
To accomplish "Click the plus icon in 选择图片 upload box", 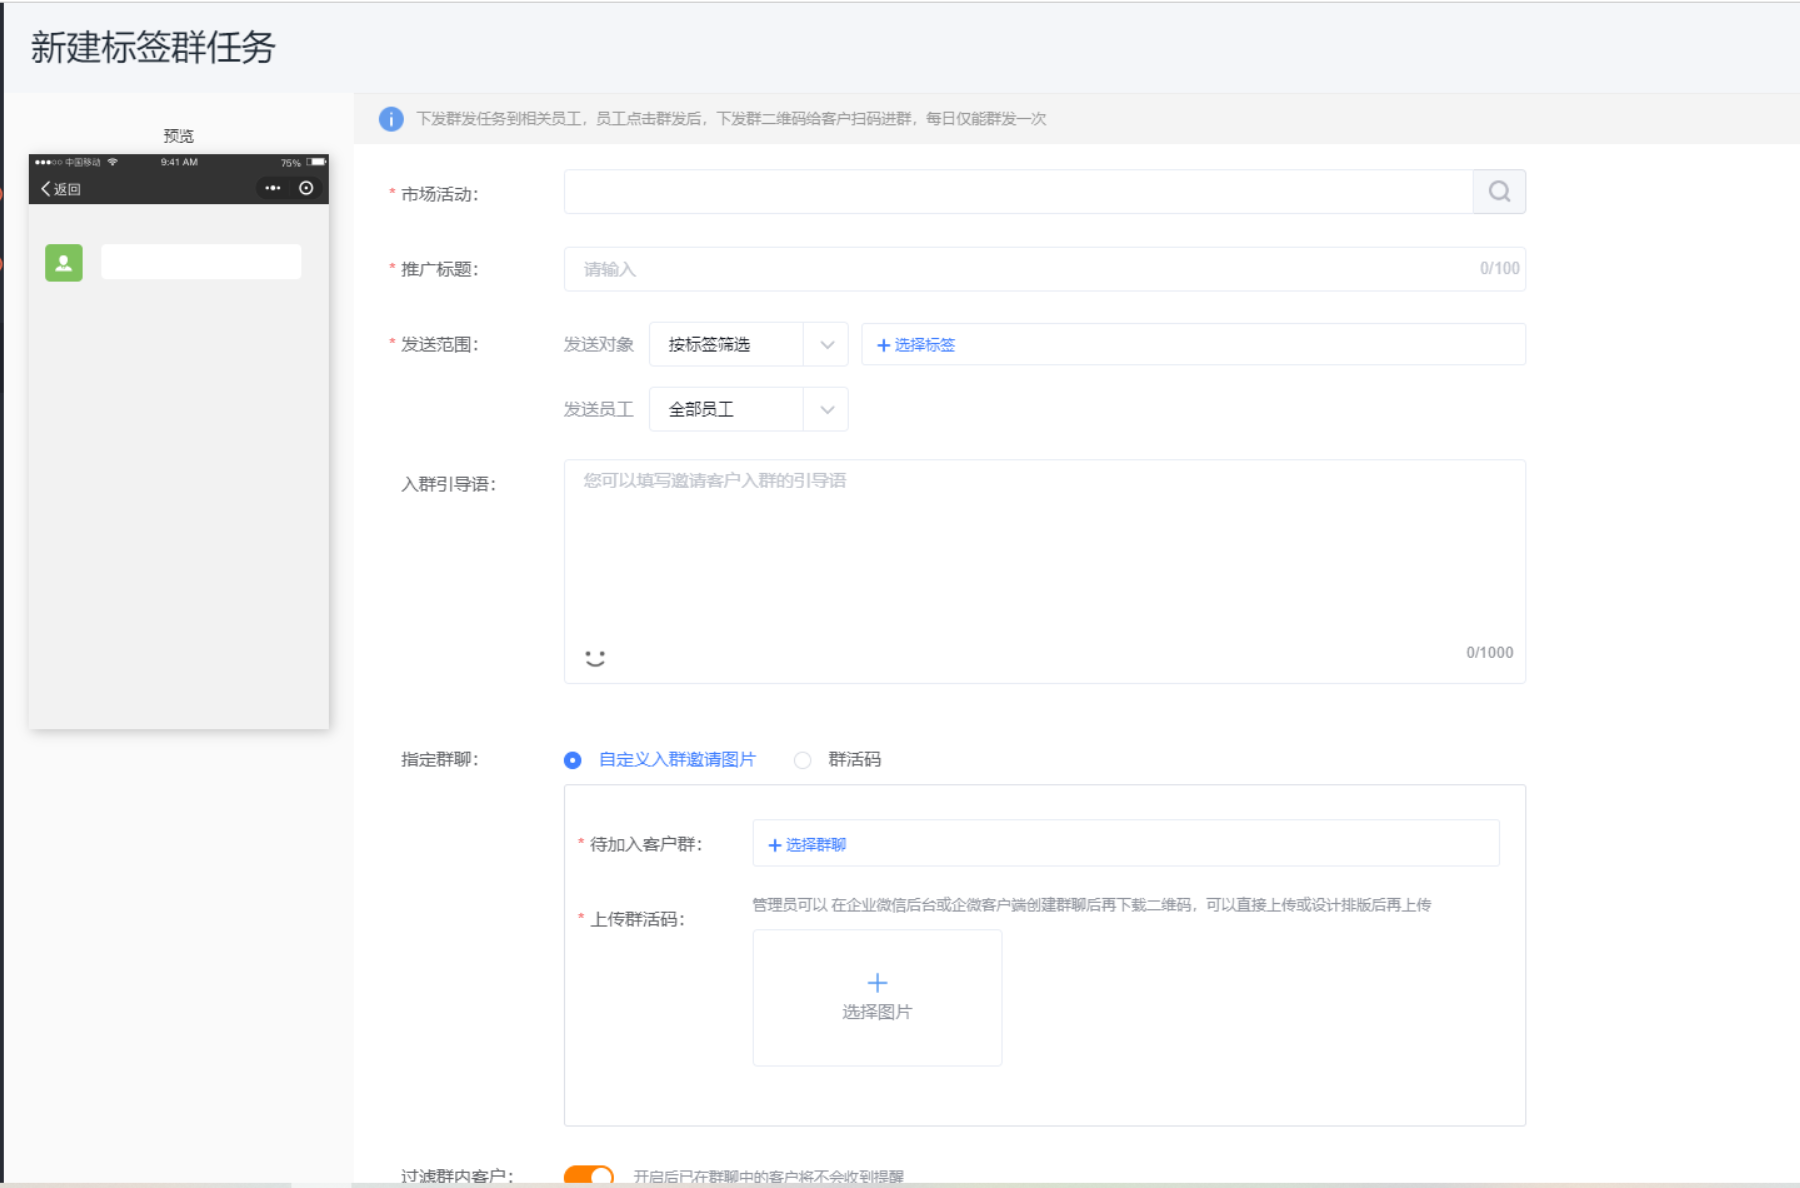I will coord(877,982).
